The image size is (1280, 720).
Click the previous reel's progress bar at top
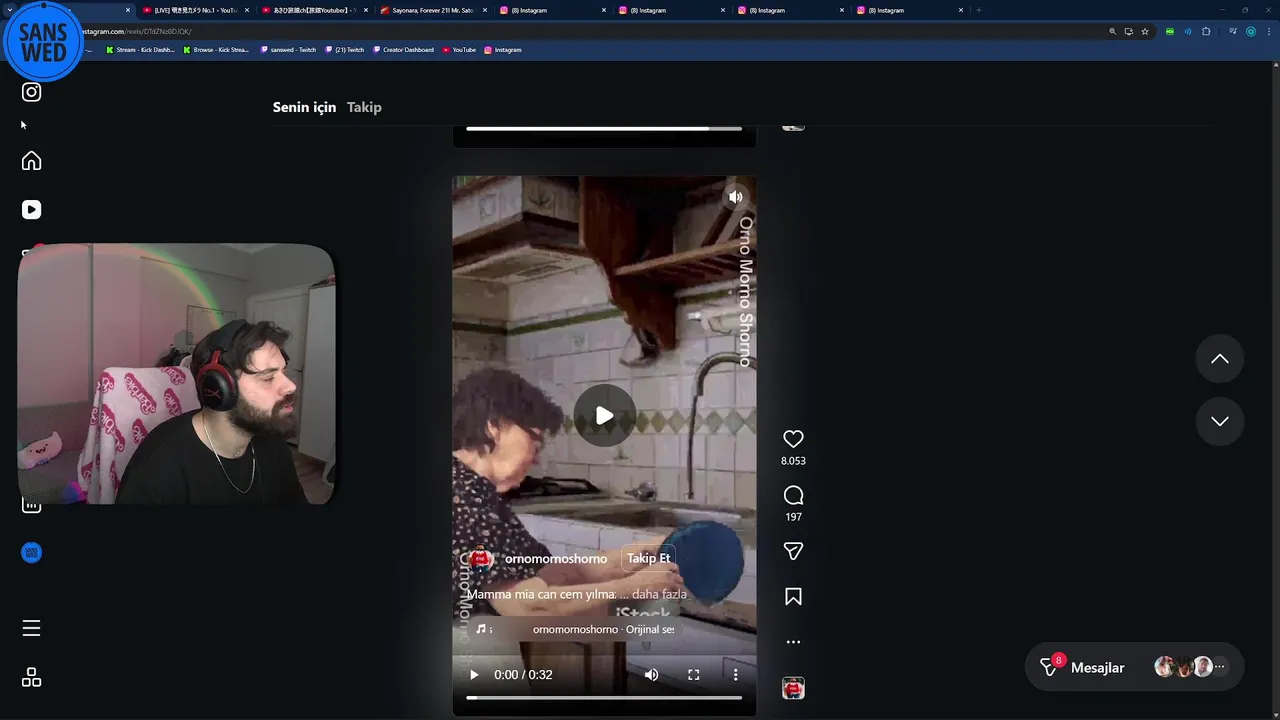coord(604,128)
